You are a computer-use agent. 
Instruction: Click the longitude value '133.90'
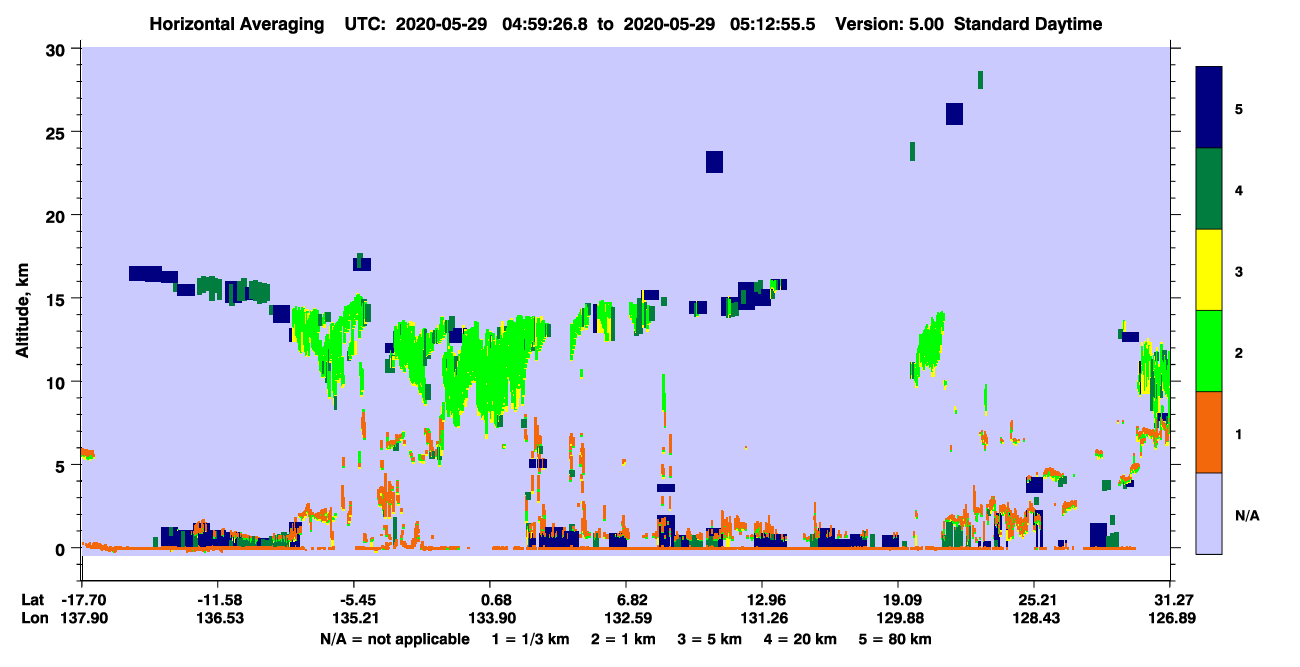point(490,618)
